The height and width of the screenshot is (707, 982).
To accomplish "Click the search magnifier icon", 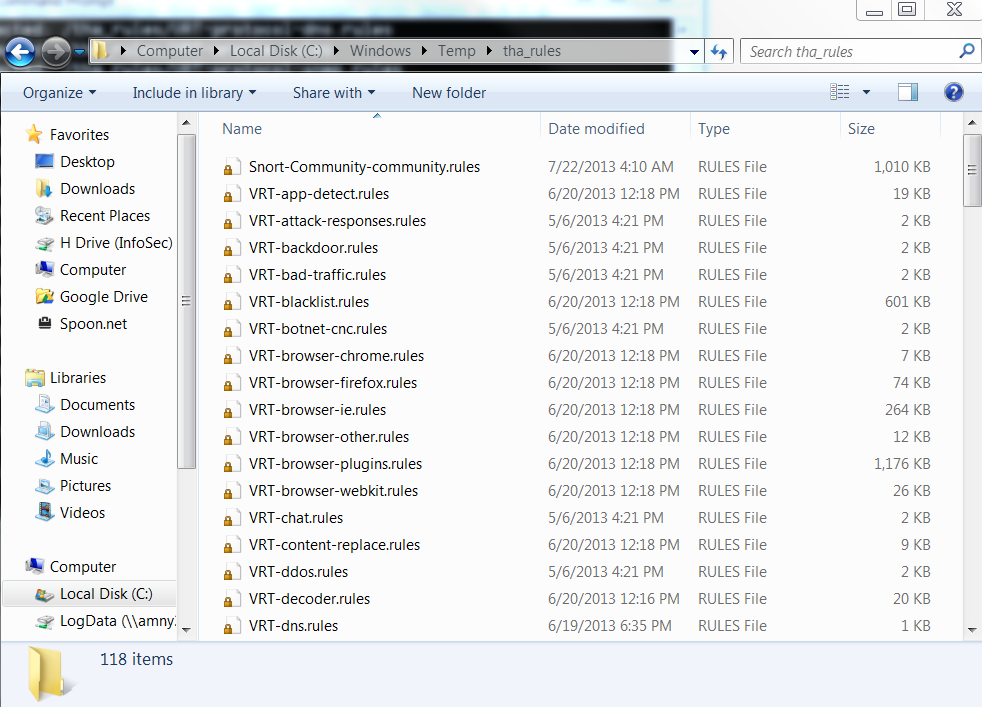I will (966, 51).
